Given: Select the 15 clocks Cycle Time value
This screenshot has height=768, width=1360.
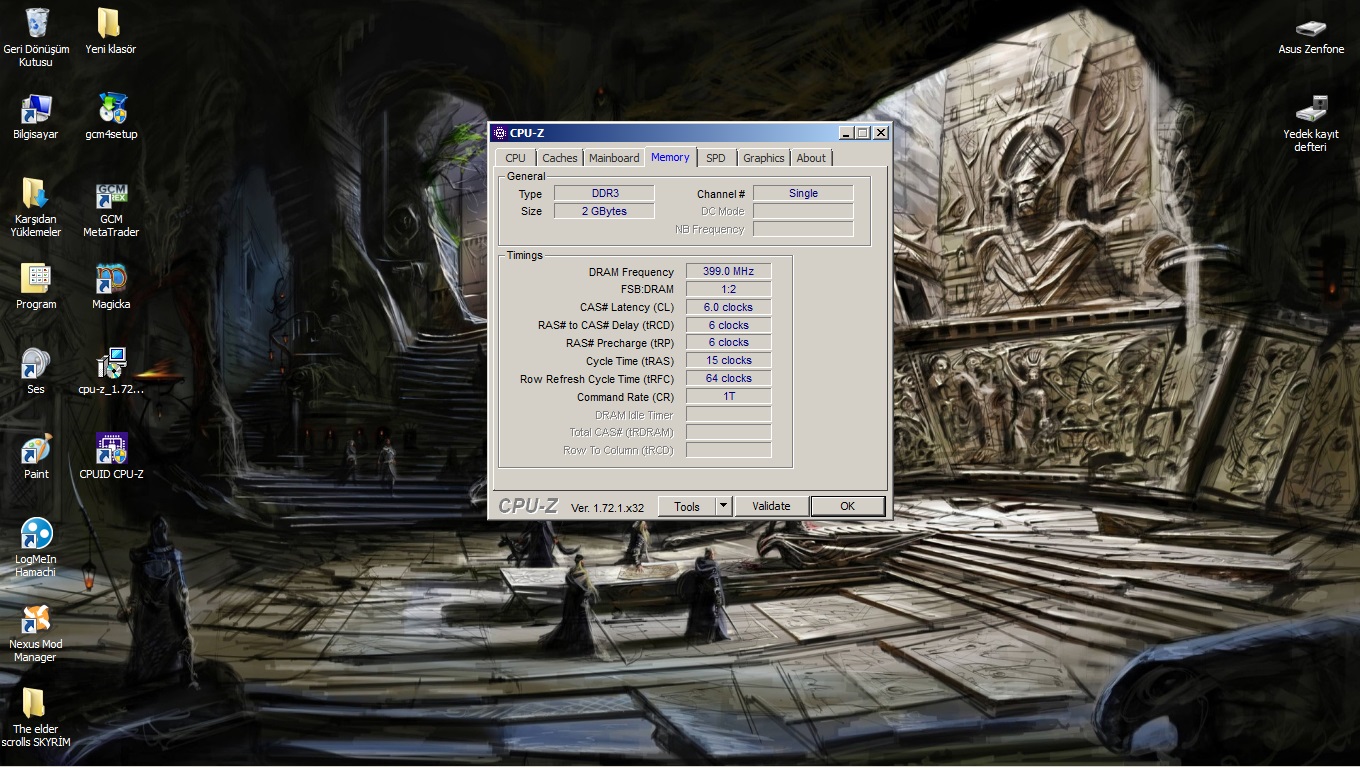Looking at the screenshot, I should [728, 360].
